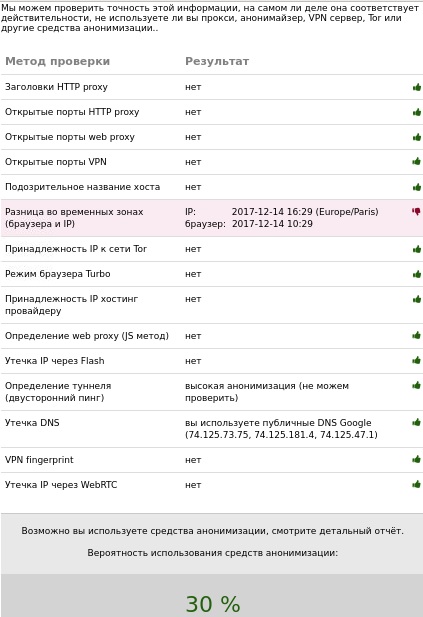Click thumbs-up icon for Подозрительное название хоста
The width and height of the screenshot is (423, 617).
coord(417,187)
